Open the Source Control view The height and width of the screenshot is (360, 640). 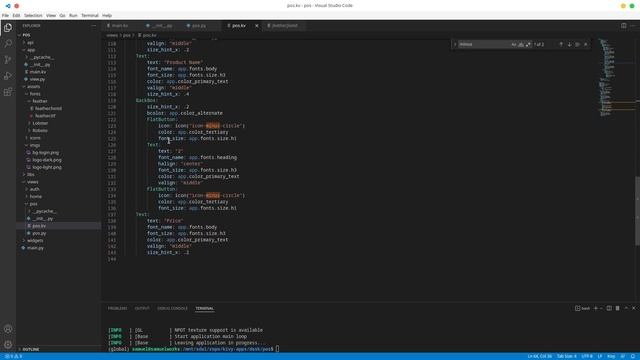tap(8, 60)
